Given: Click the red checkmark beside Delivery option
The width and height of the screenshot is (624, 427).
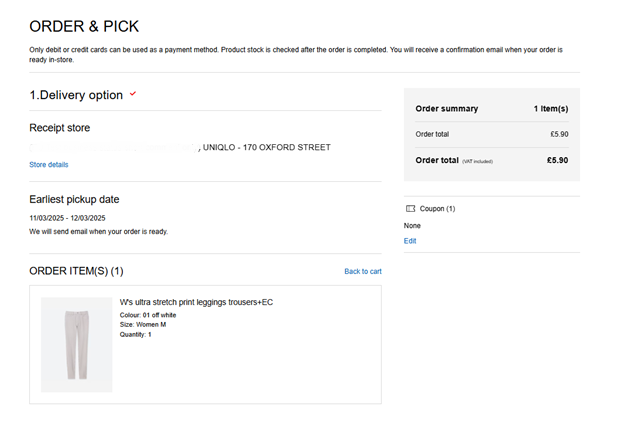Looking at the screenshot, I should (133, 94).
